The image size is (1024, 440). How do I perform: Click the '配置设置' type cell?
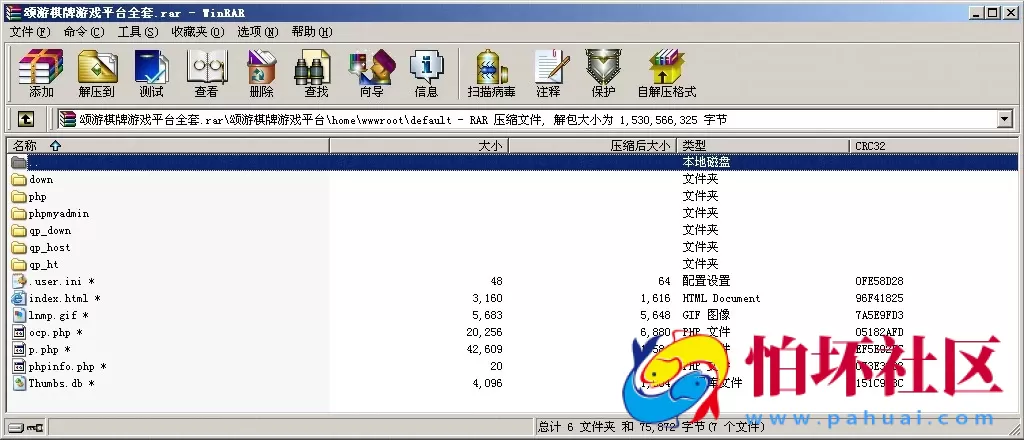click(x=707, y=281)
